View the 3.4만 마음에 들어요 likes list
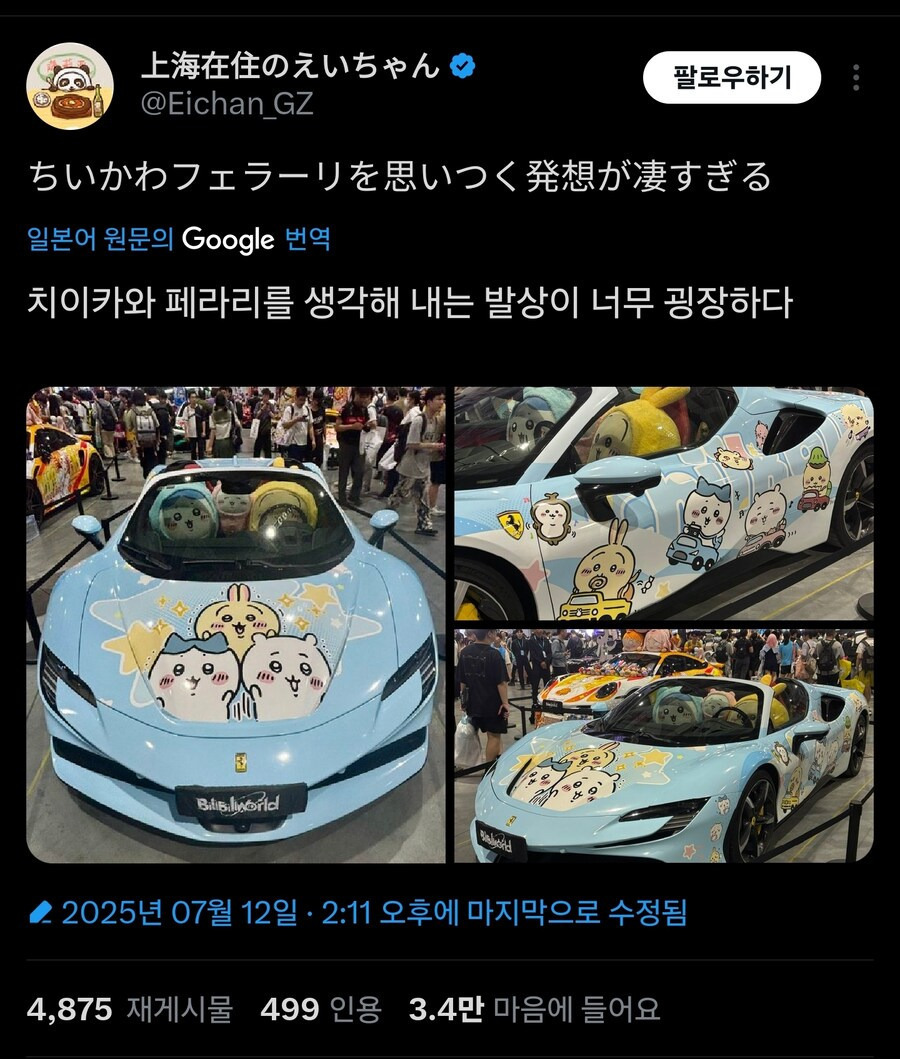 [534, 1010]
